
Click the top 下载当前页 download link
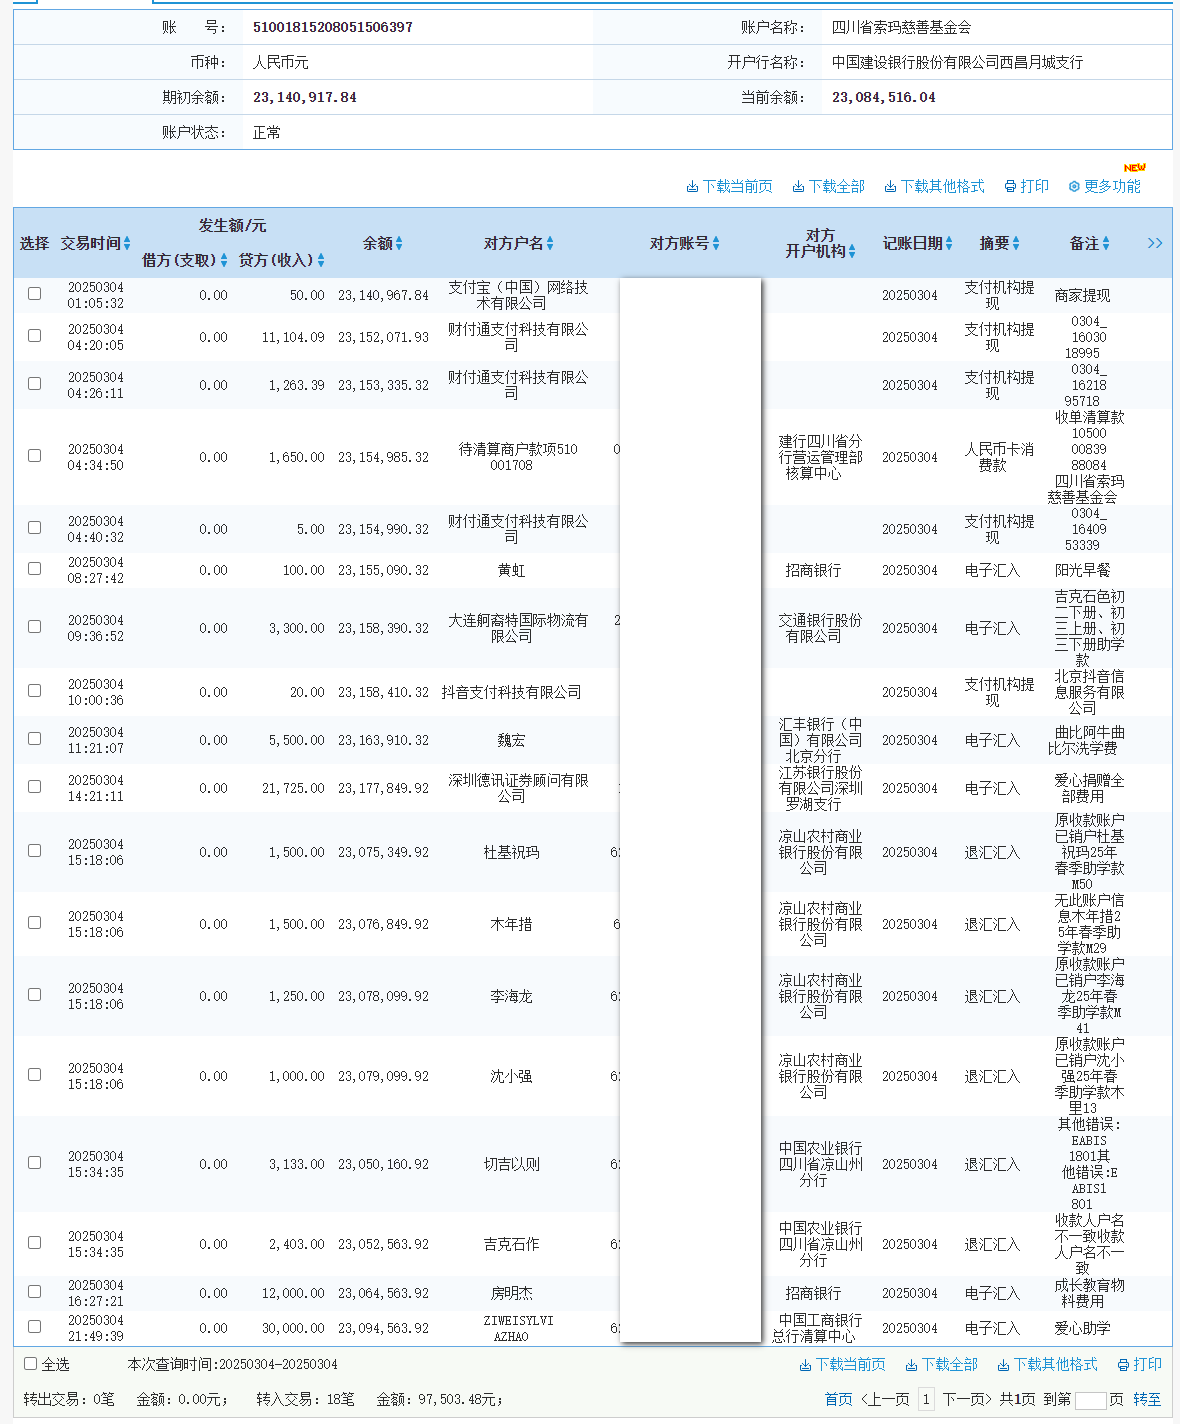tap(729, 187)
